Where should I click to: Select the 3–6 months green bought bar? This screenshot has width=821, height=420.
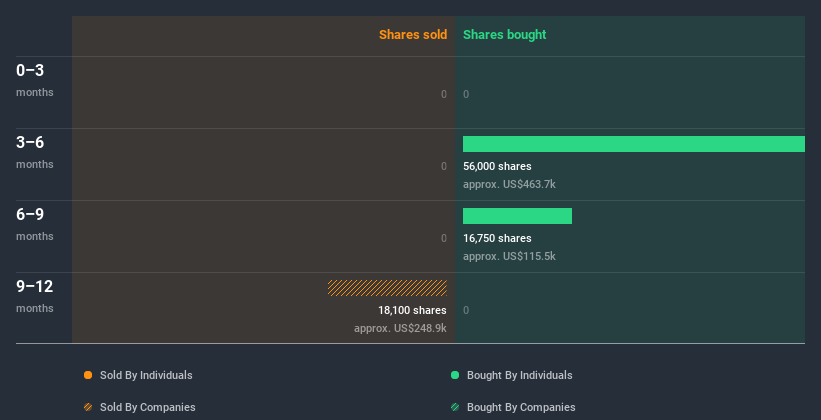634,144
